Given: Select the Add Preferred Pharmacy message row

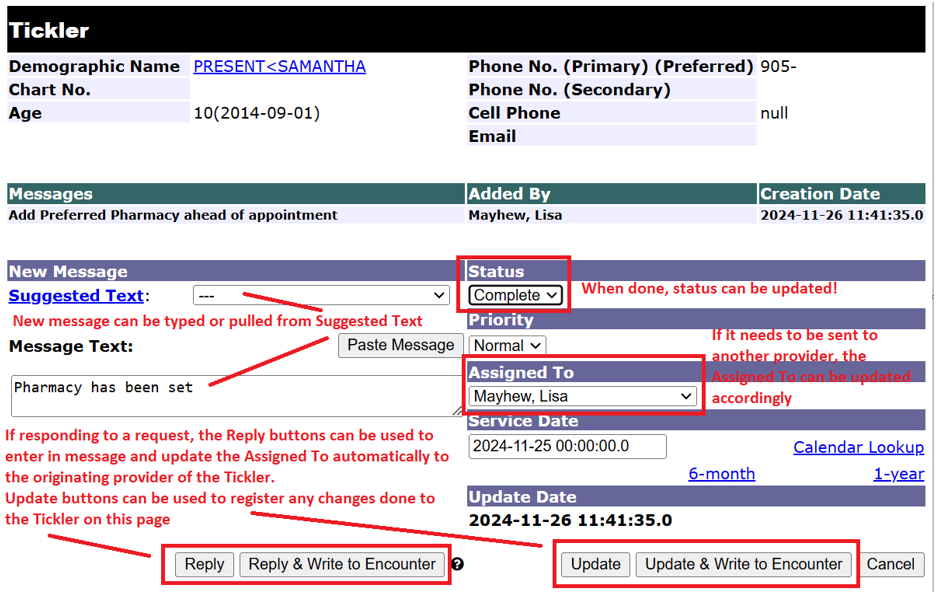Looking at the screenshot, I should click(173, 215).
